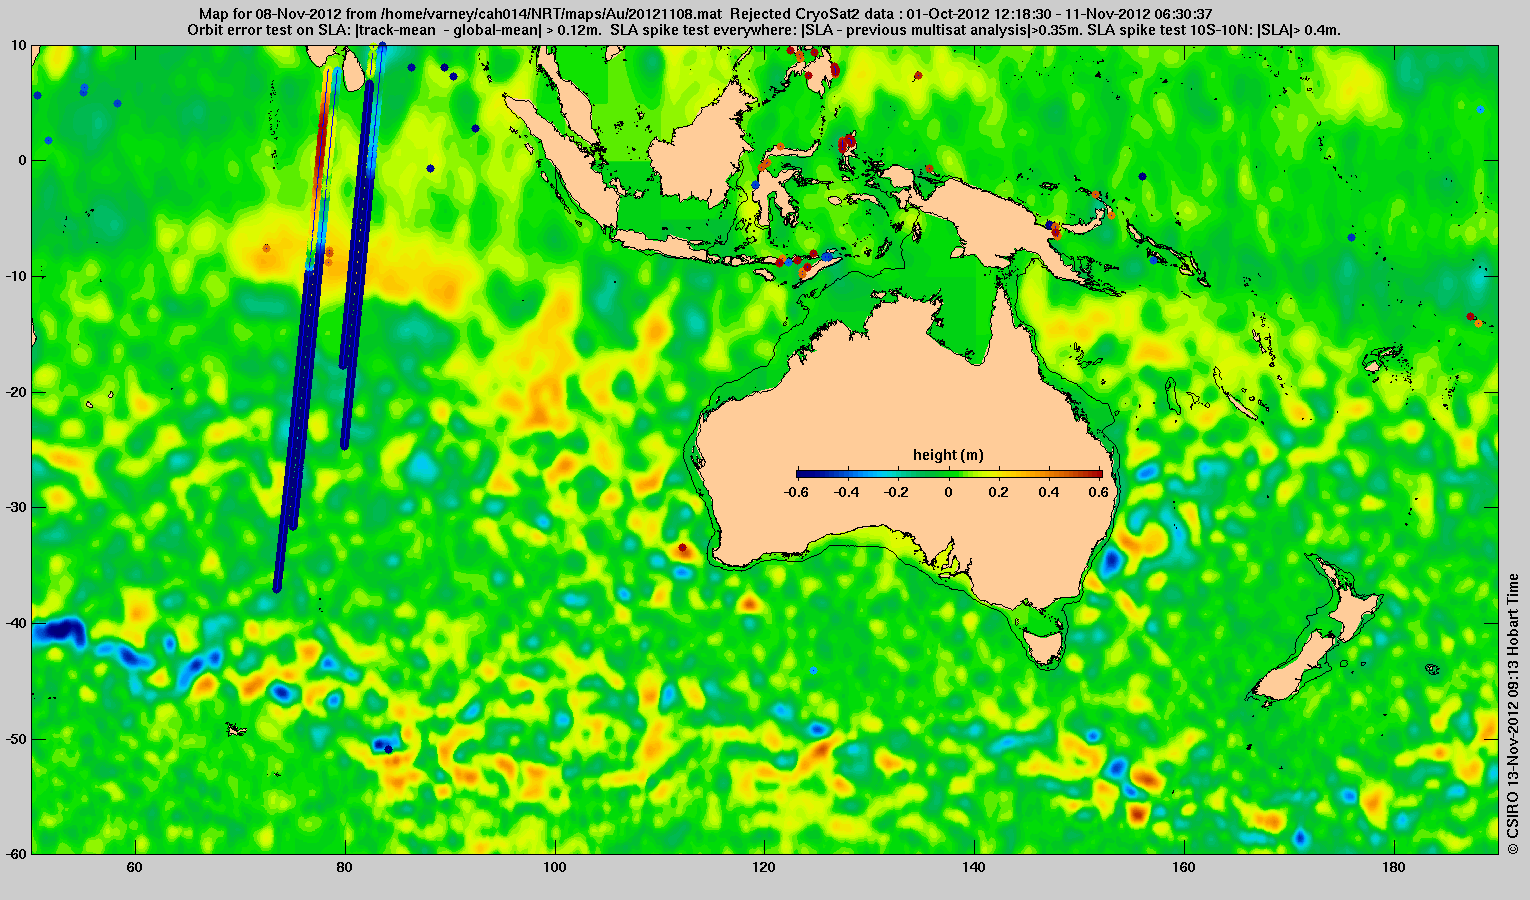This screenshot has width=1530, height=900.
Task: Click the 'Orbit error test on SLA' subtitle line
Action: click(764, 31)
